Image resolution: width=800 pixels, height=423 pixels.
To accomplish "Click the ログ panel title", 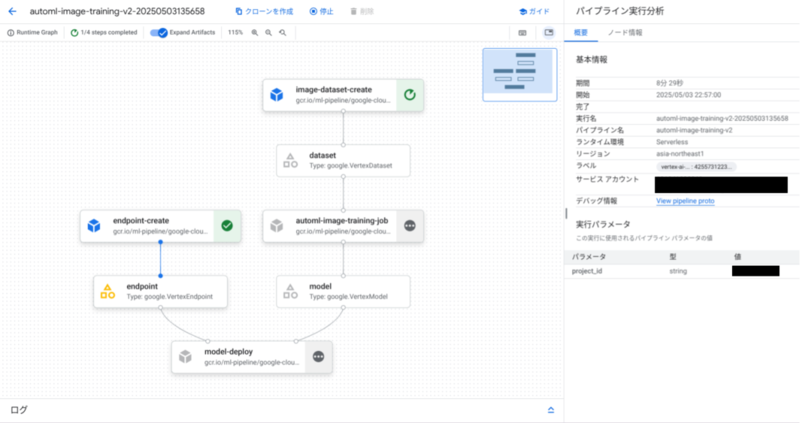I will [19, 410].
